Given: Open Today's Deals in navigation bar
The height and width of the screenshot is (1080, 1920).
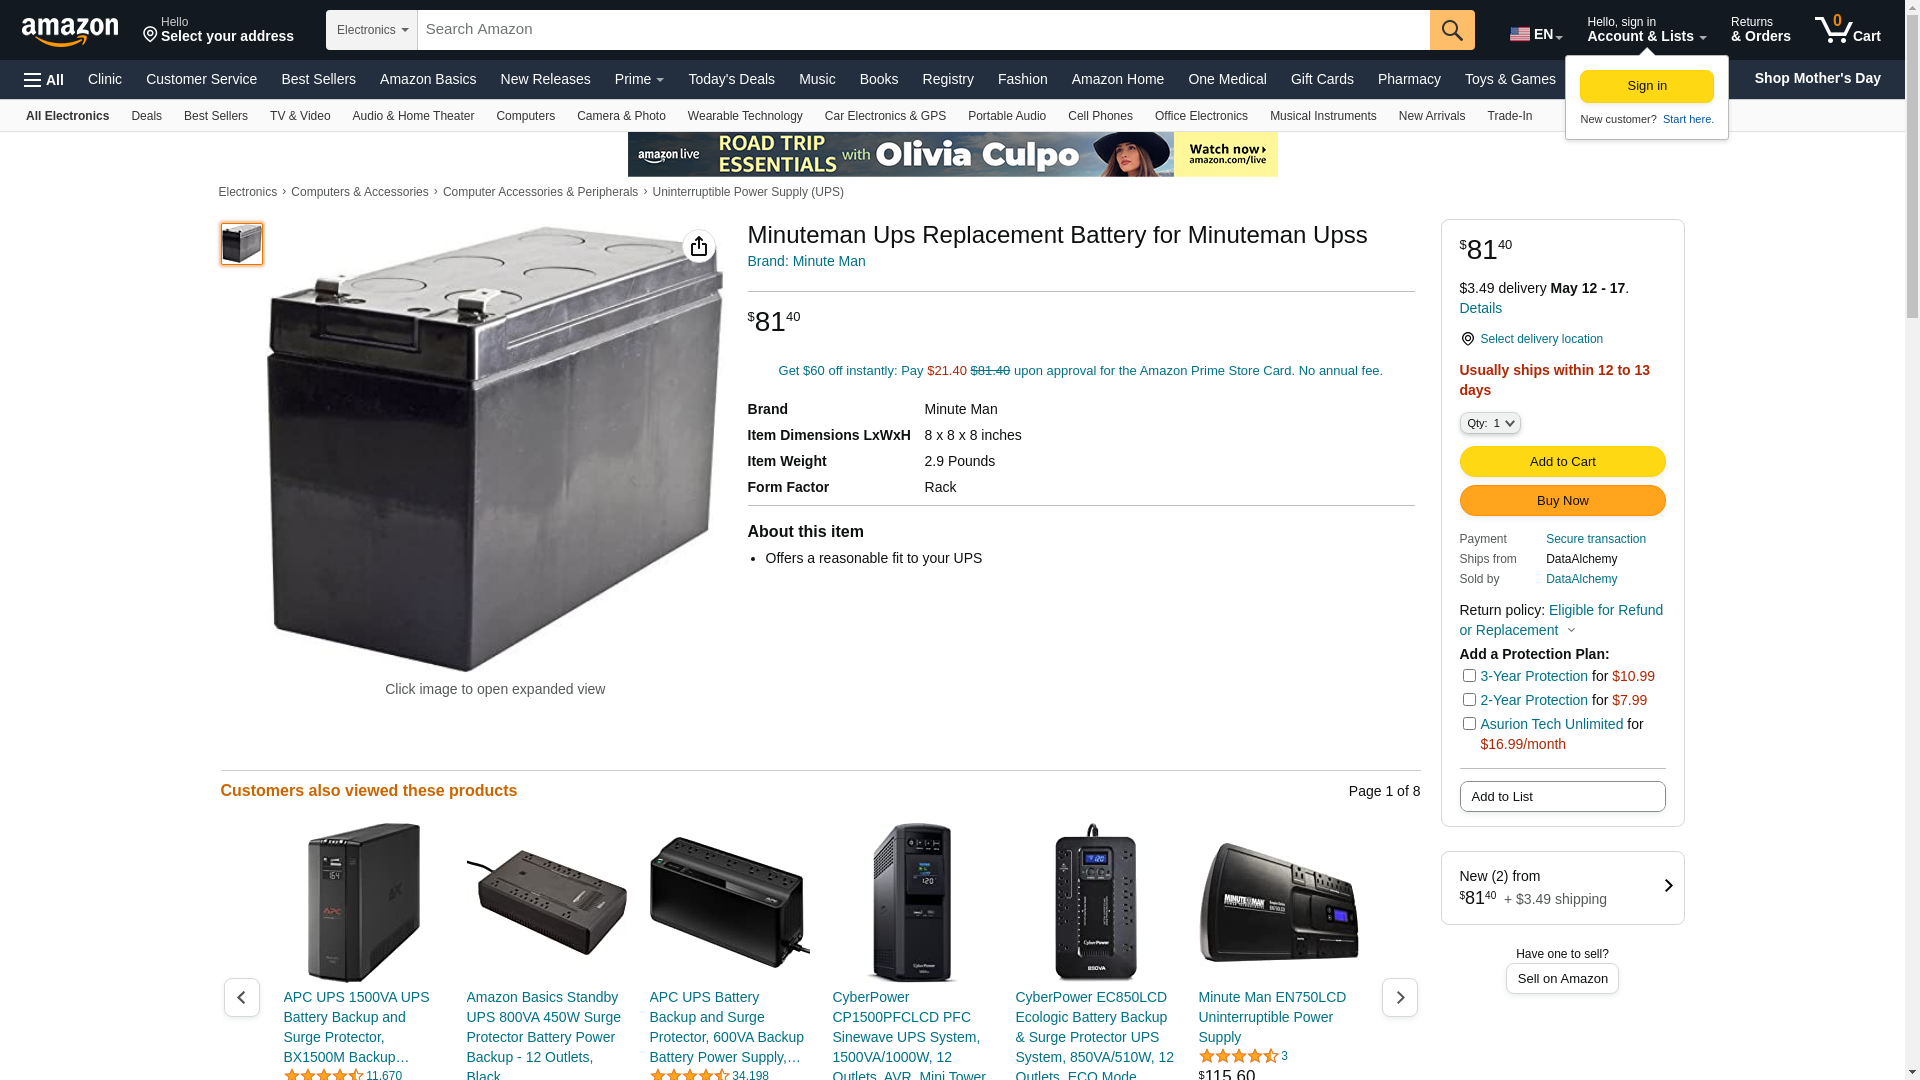Looking at the screenshot, I should tap(731, 79).
